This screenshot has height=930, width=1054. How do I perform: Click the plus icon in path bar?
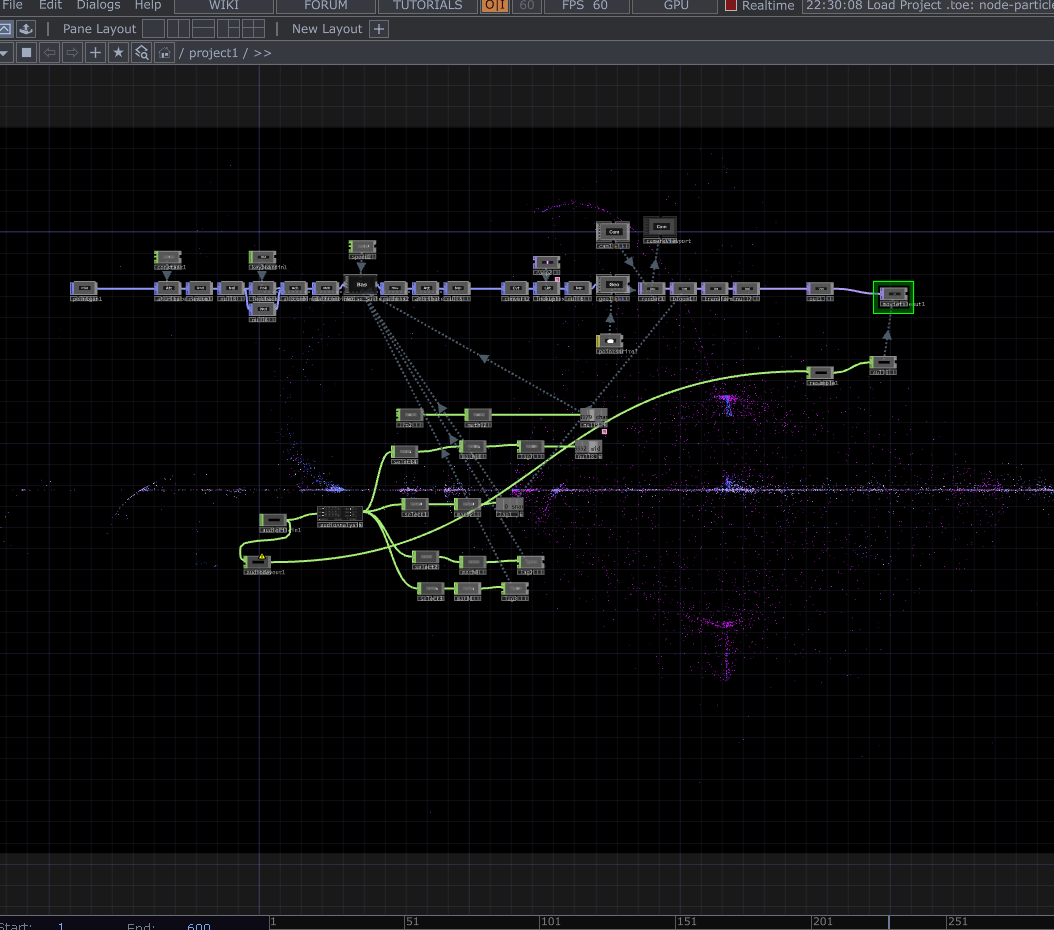pos(95,52)
